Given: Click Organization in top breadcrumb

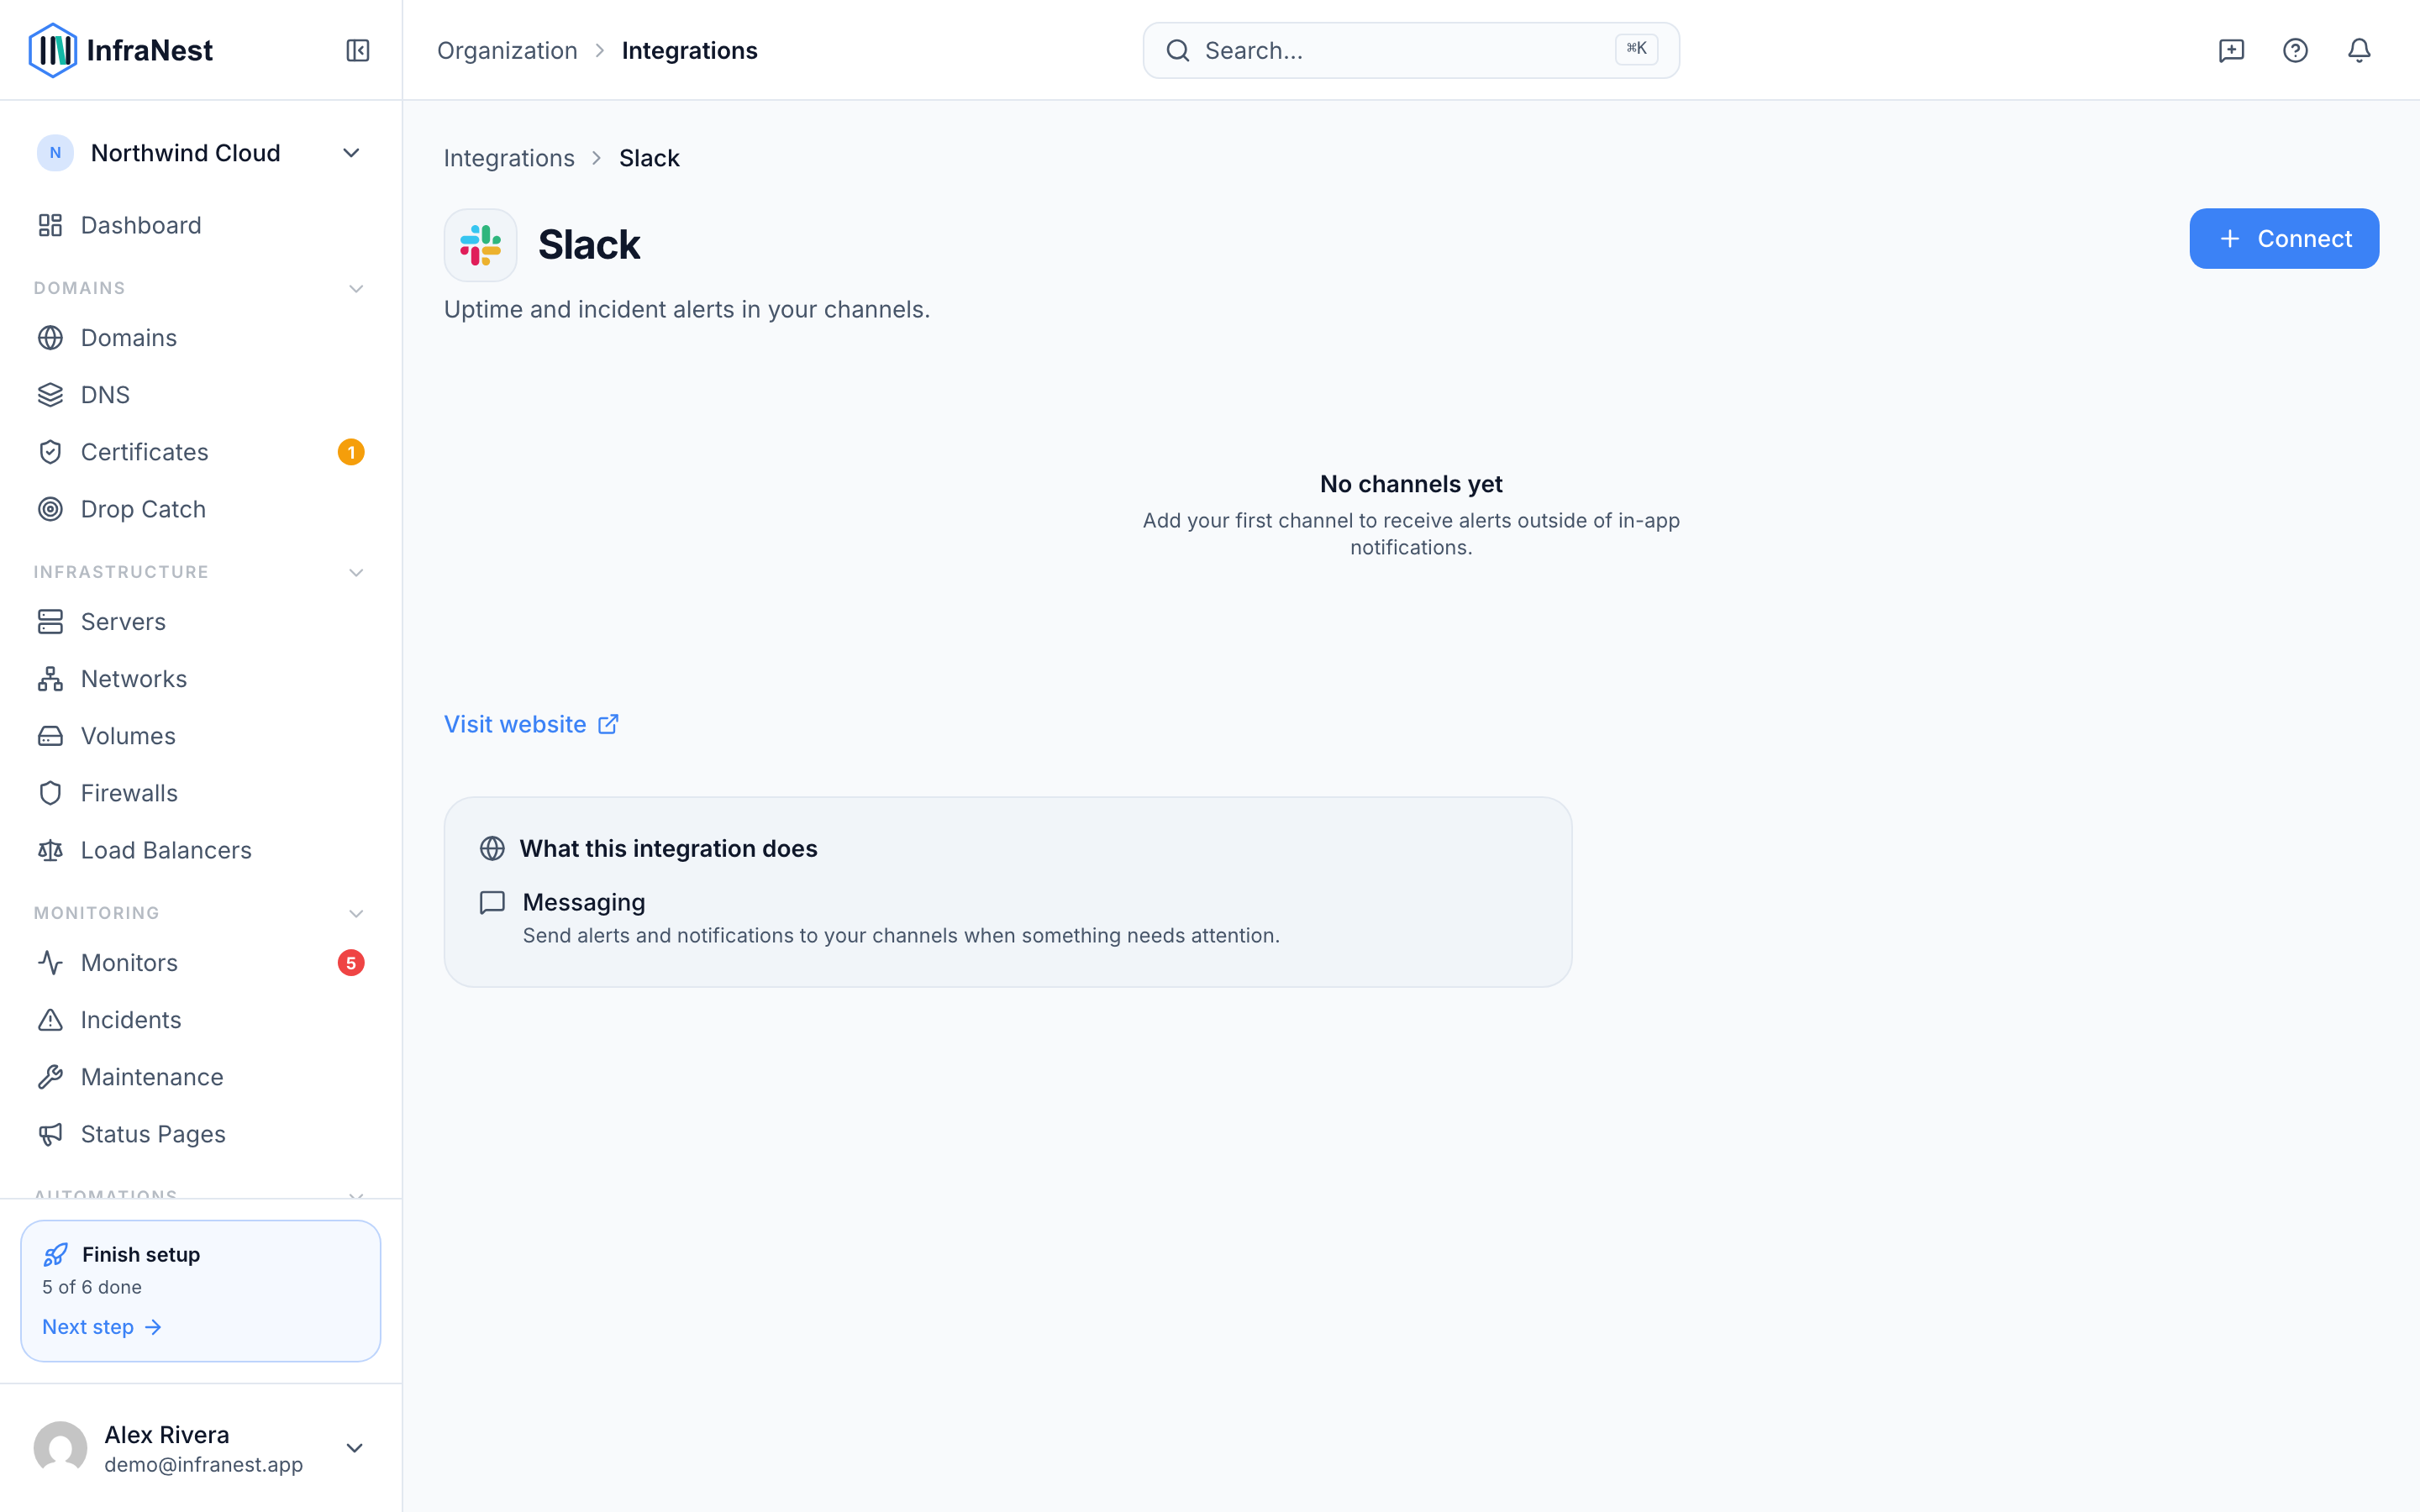Looking at the screenshot, I should tap(507, 50).
